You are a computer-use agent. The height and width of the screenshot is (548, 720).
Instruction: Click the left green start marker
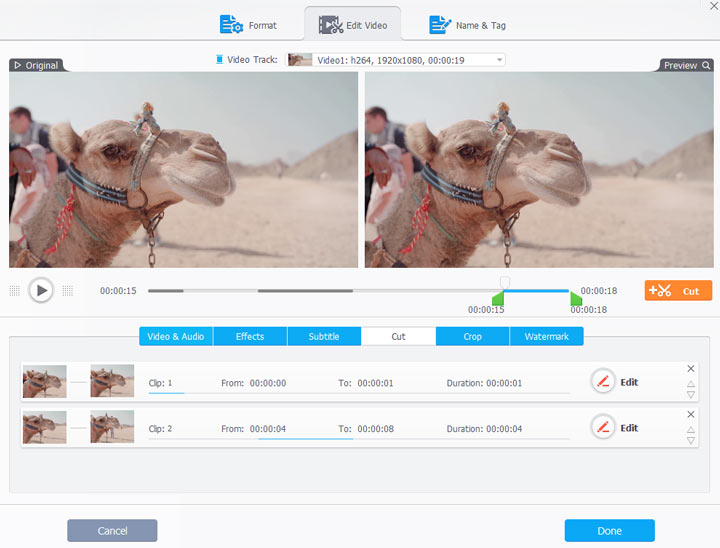coord(498,299)
